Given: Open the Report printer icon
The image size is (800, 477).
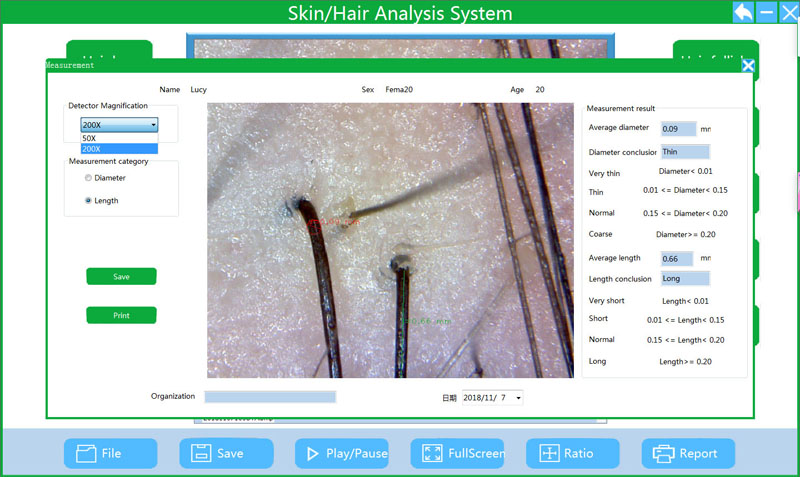Looking at the screenshot, I should pos(663,454).
